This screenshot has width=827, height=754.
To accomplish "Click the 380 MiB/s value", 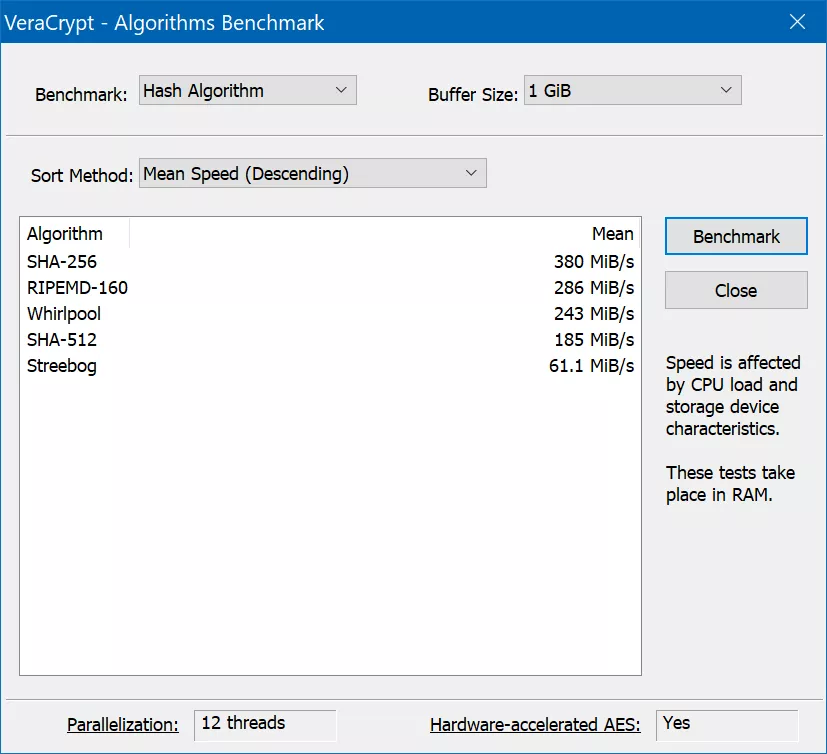I will [594, 262].
